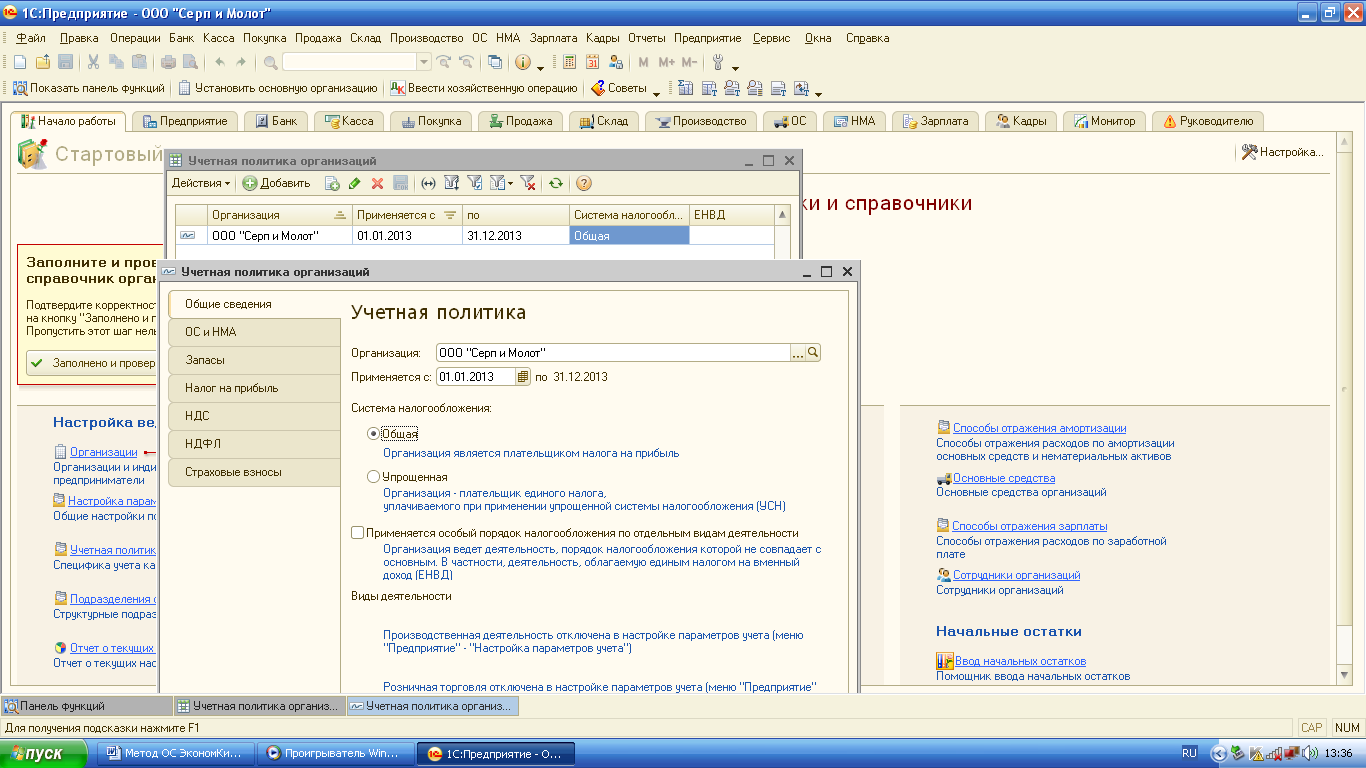Open the Операции menu

coord(135,38)
